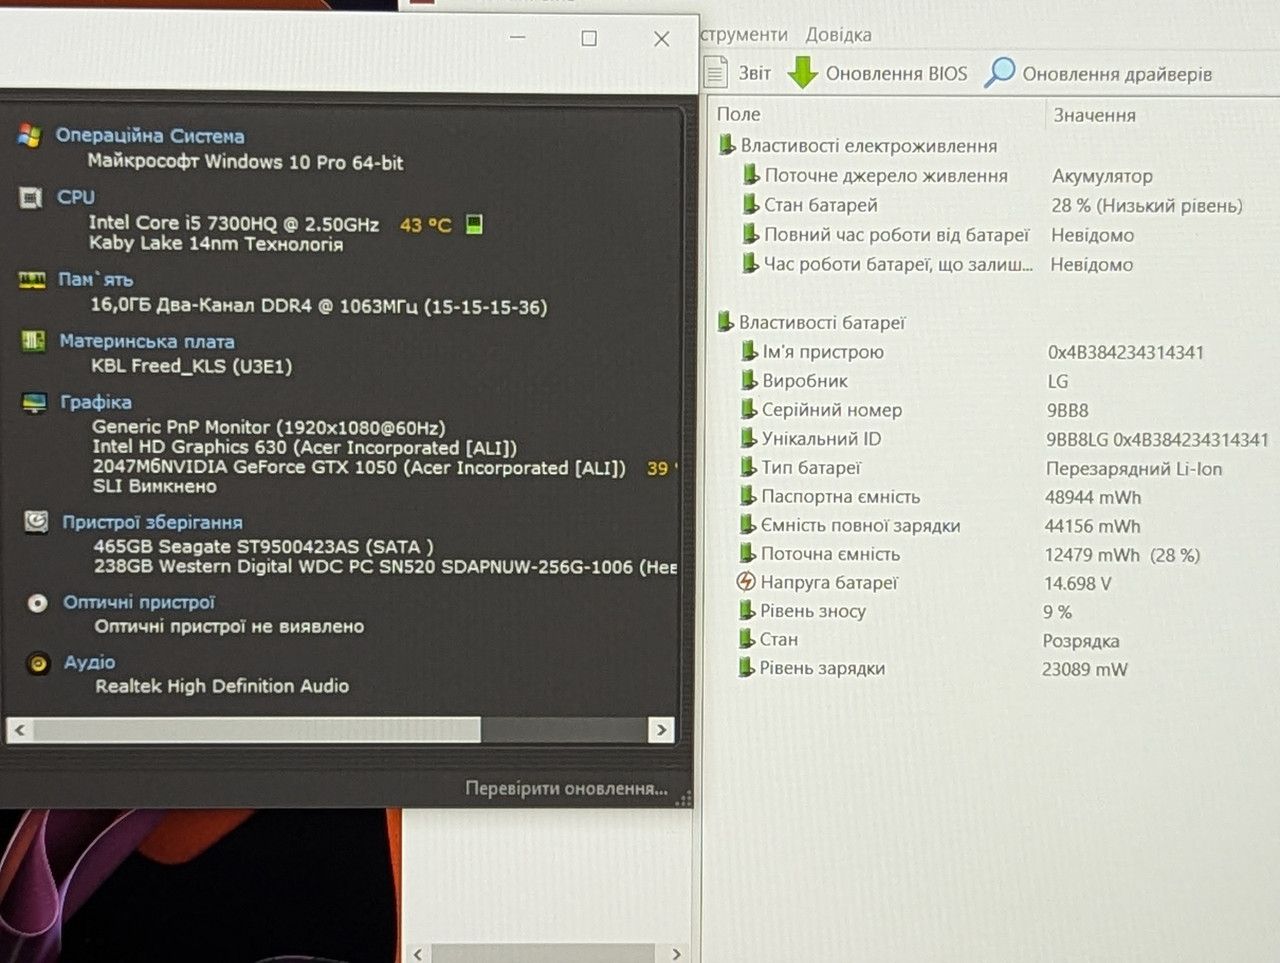Image resolution: width=1280 pixels, height=963 pixels.
Task: Click the motherboard icon beside Материнська плата
Action: (x=33, y=341)
